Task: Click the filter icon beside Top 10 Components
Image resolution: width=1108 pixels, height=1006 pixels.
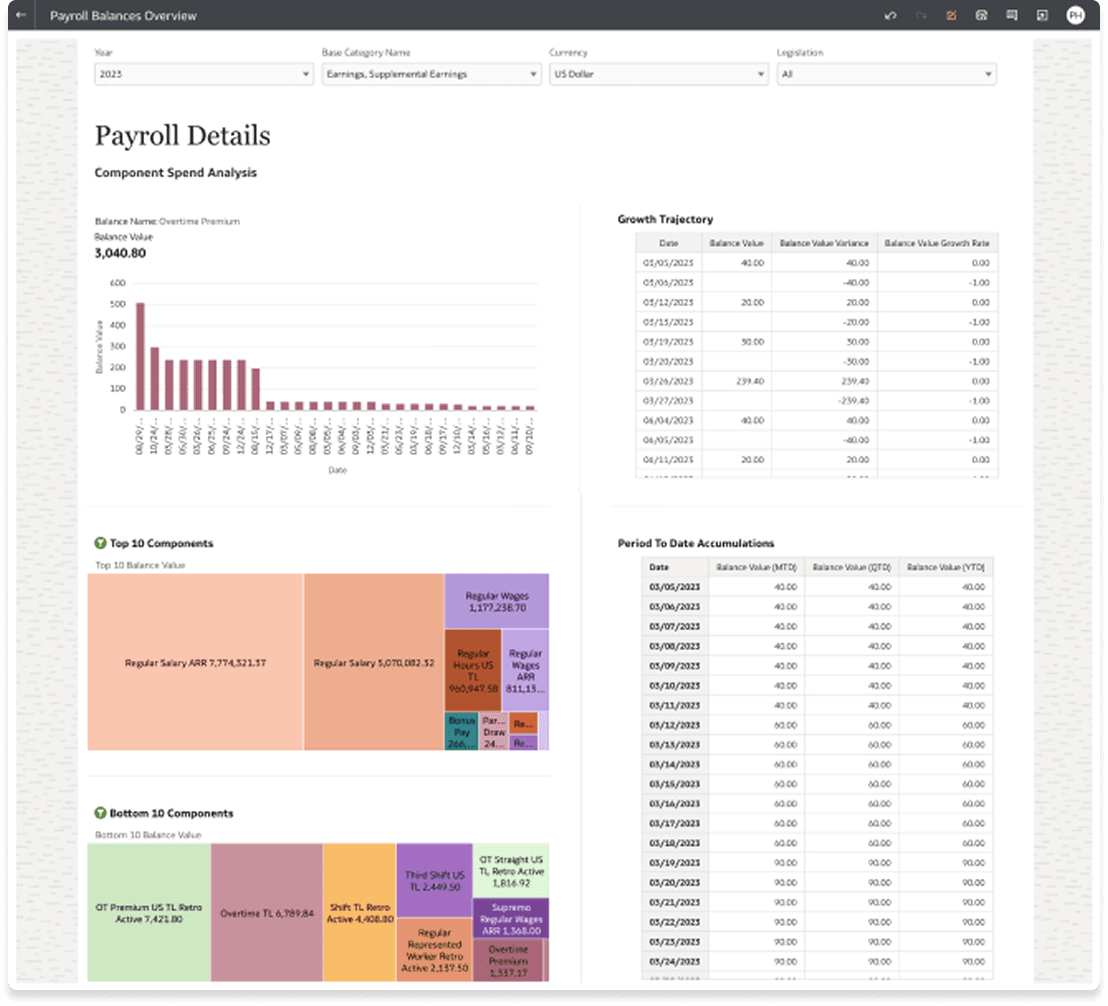Action: (100, 543)
